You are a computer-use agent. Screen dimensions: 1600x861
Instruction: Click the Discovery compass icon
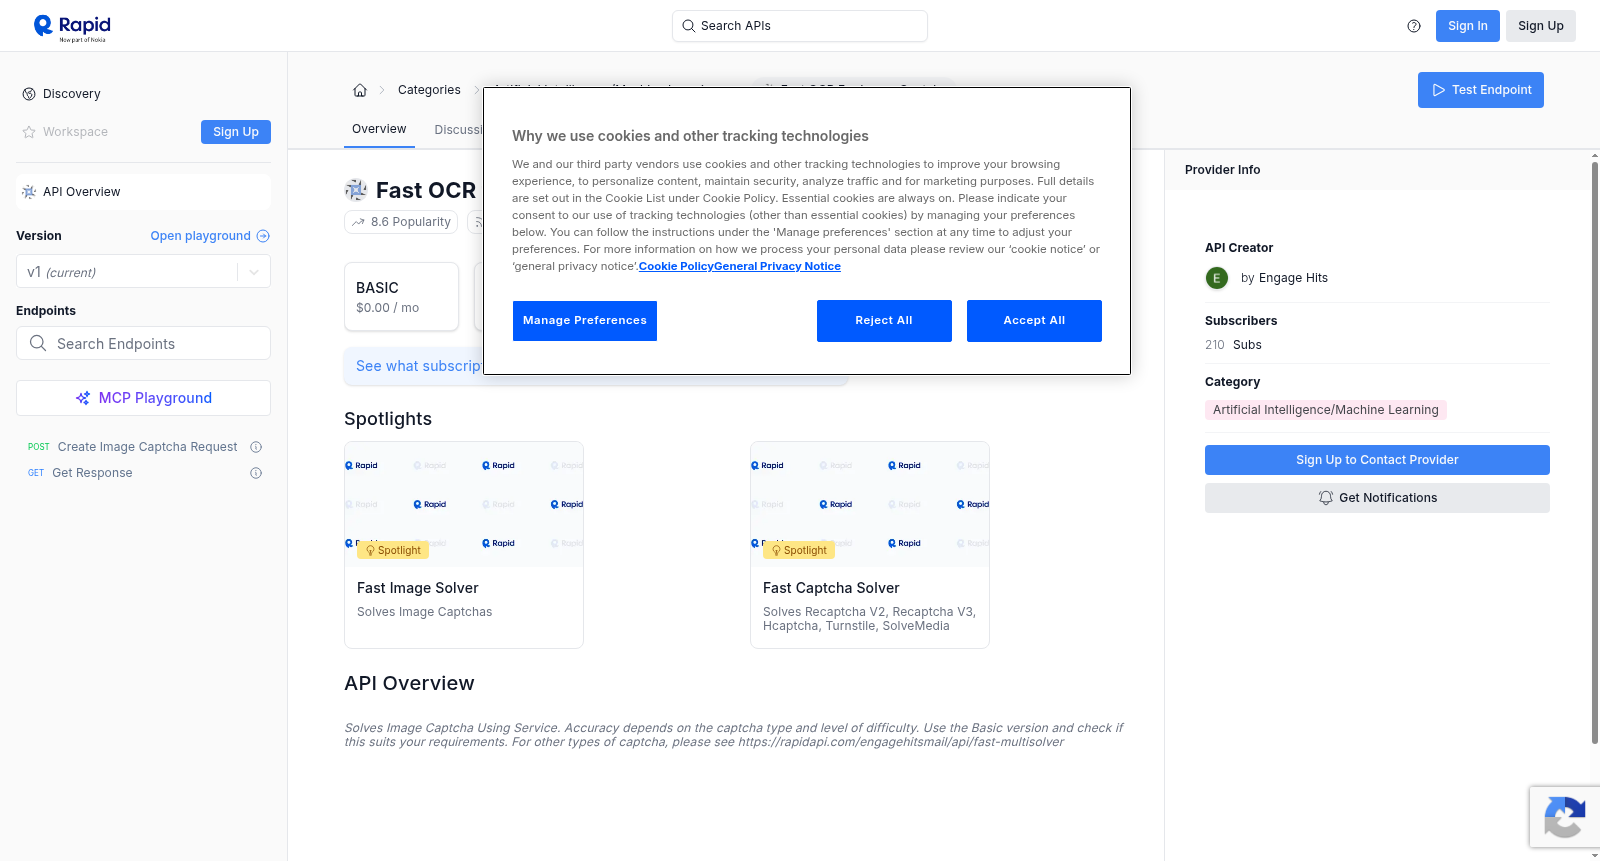coord(29,94)
